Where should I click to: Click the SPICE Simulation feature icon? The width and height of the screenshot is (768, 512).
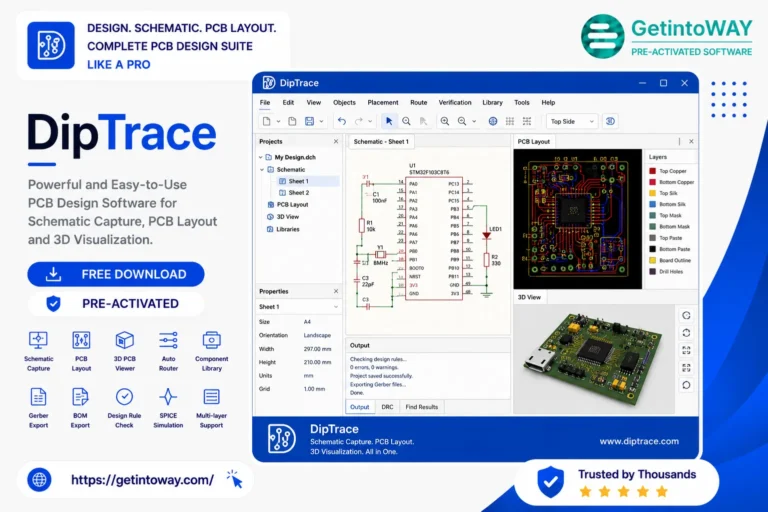(168, 397)
